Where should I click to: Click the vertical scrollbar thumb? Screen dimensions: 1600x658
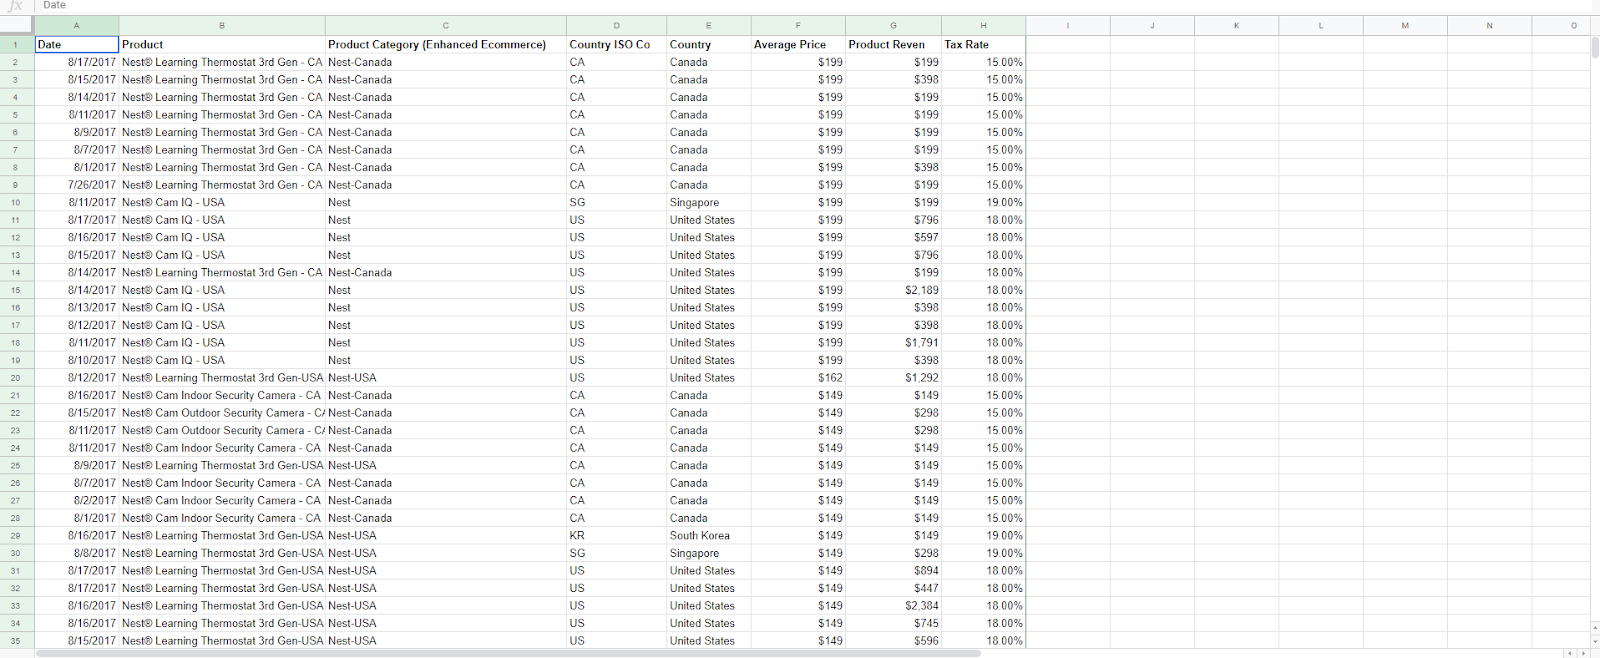click(1595, 47)
